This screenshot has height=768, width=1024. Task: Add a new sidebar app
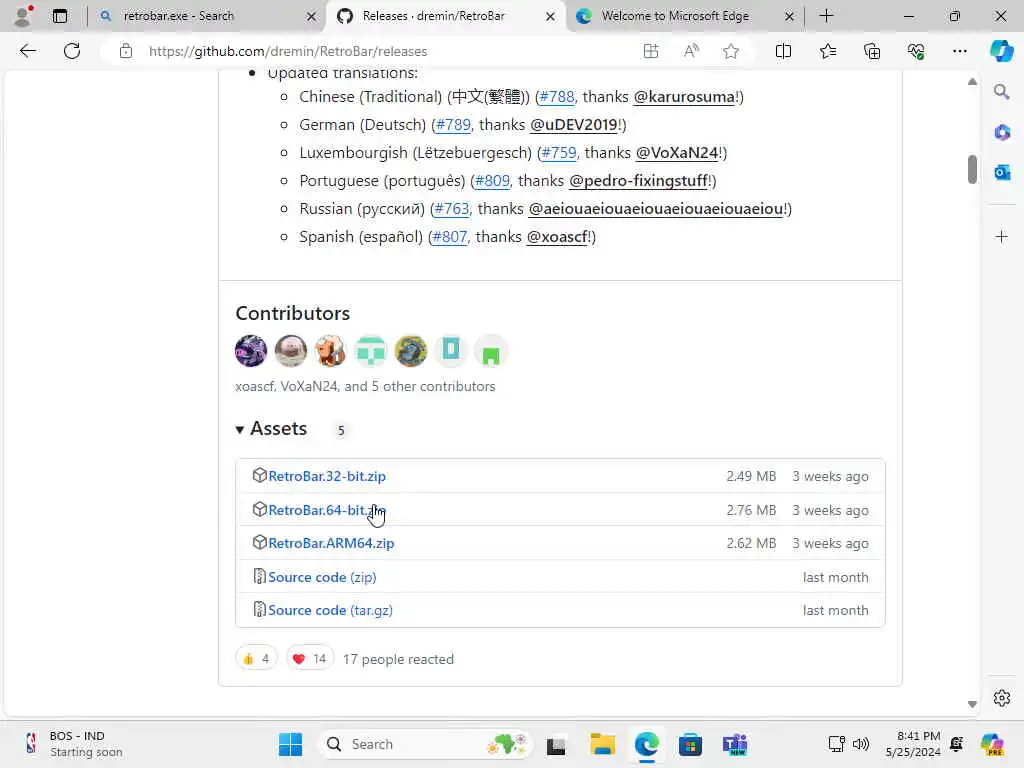click(1002, 236)
